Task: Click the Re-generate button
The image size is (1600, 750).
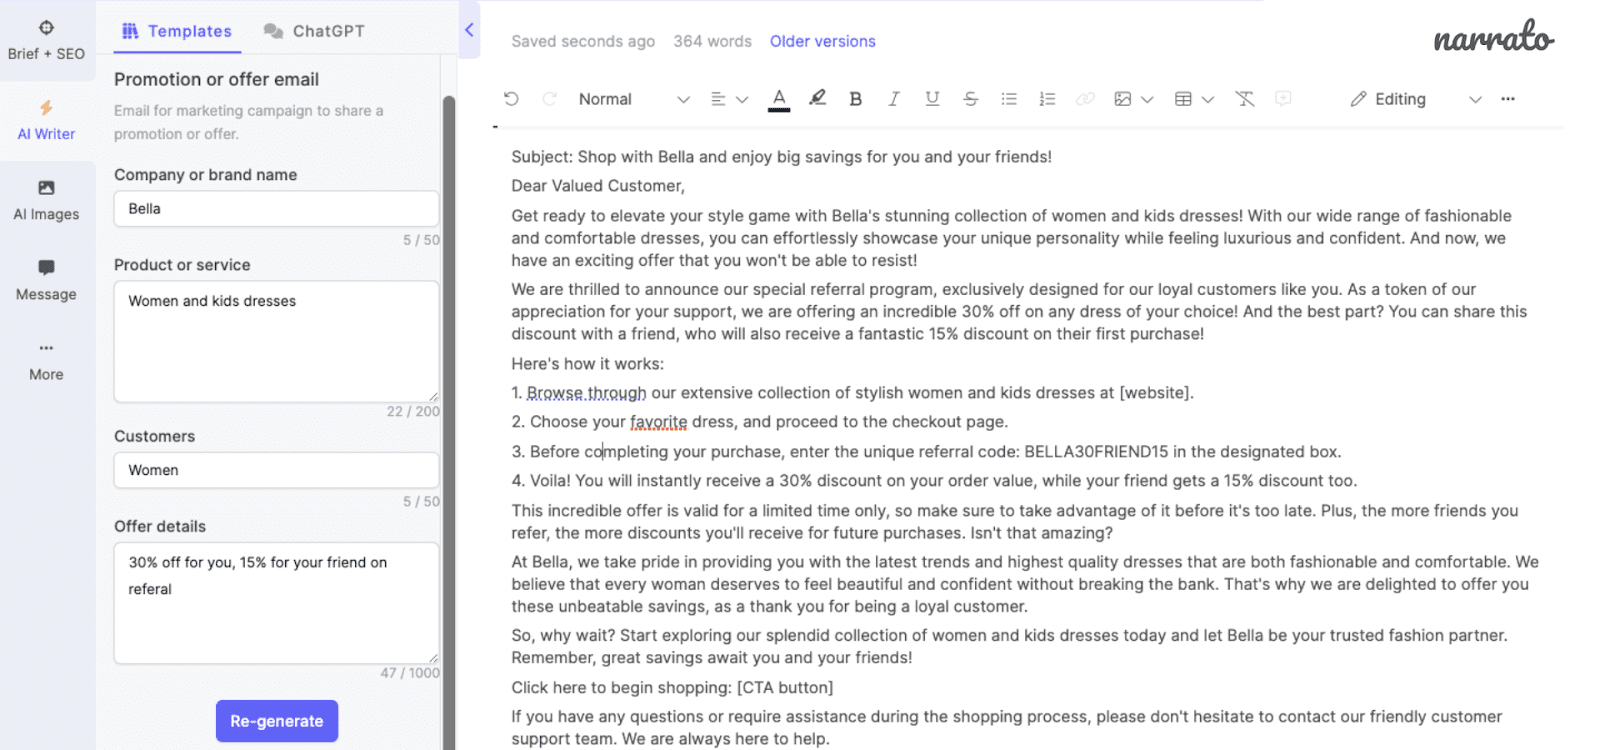Action: point(277,721)
